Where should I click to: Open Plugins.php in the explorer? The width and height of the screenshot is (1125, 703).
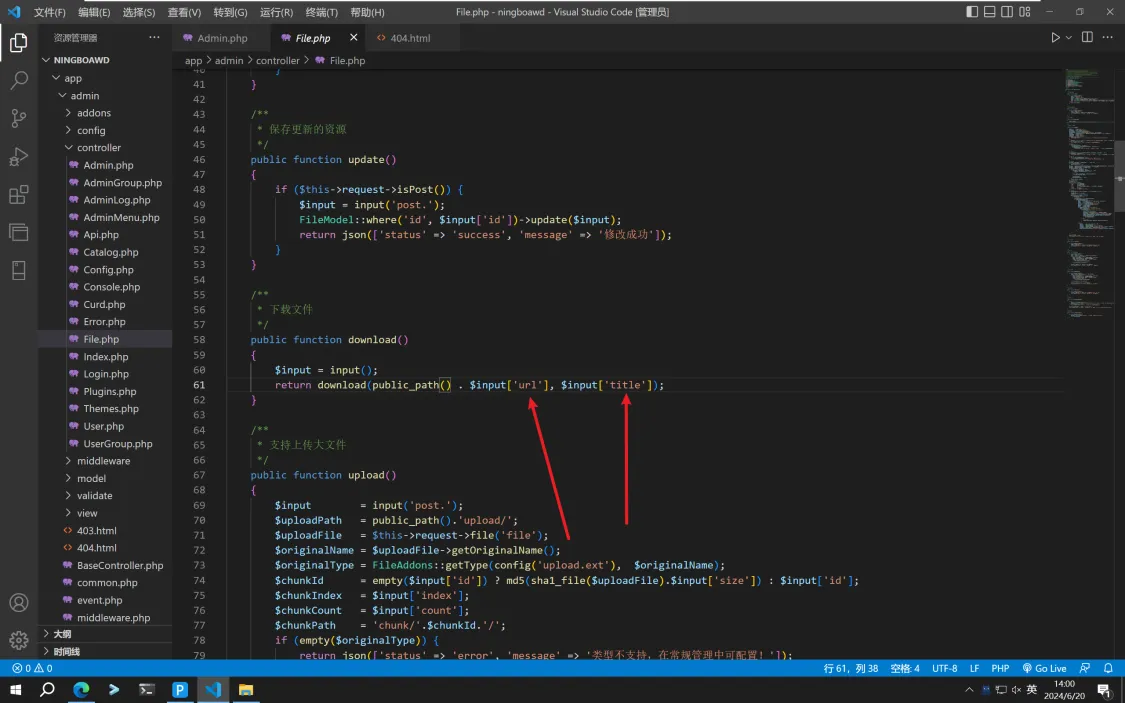[110, 392]
